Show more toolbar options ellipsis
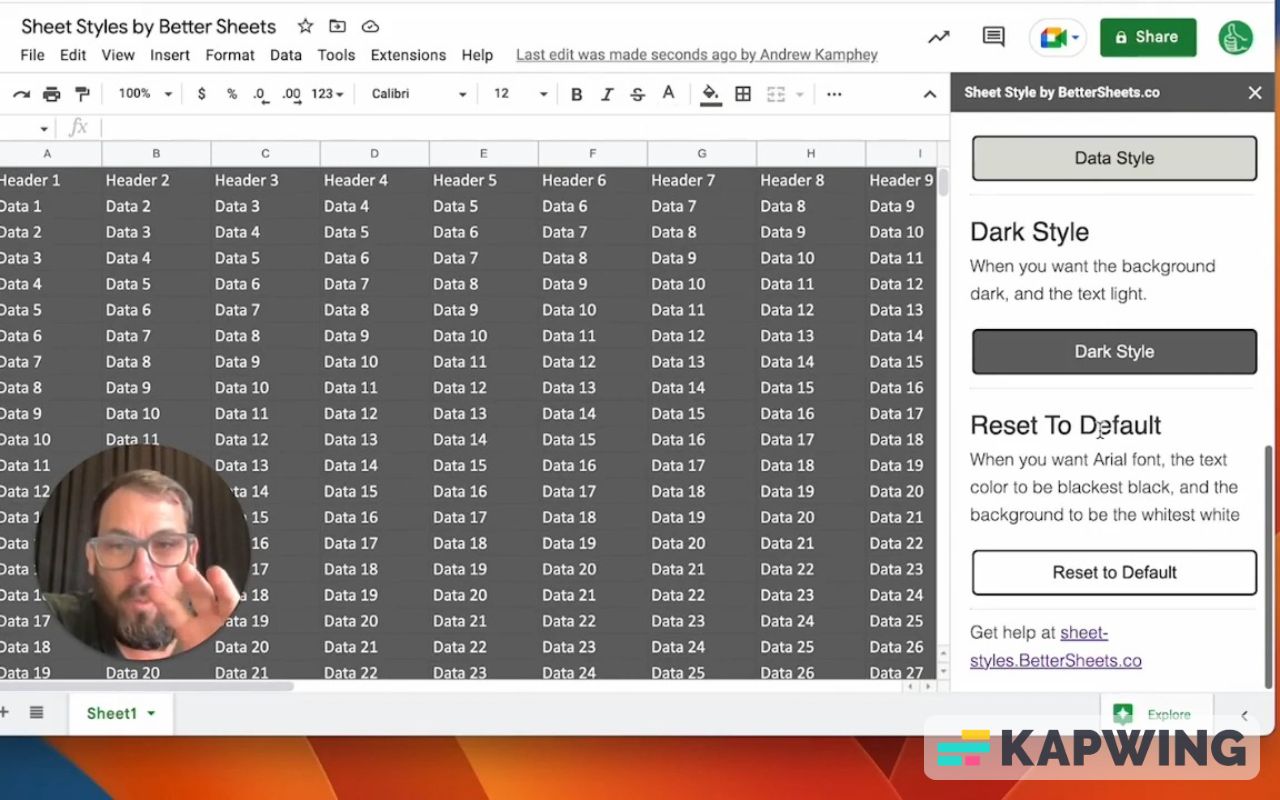Screen dimensions: 1280x800 pos(834,94)
